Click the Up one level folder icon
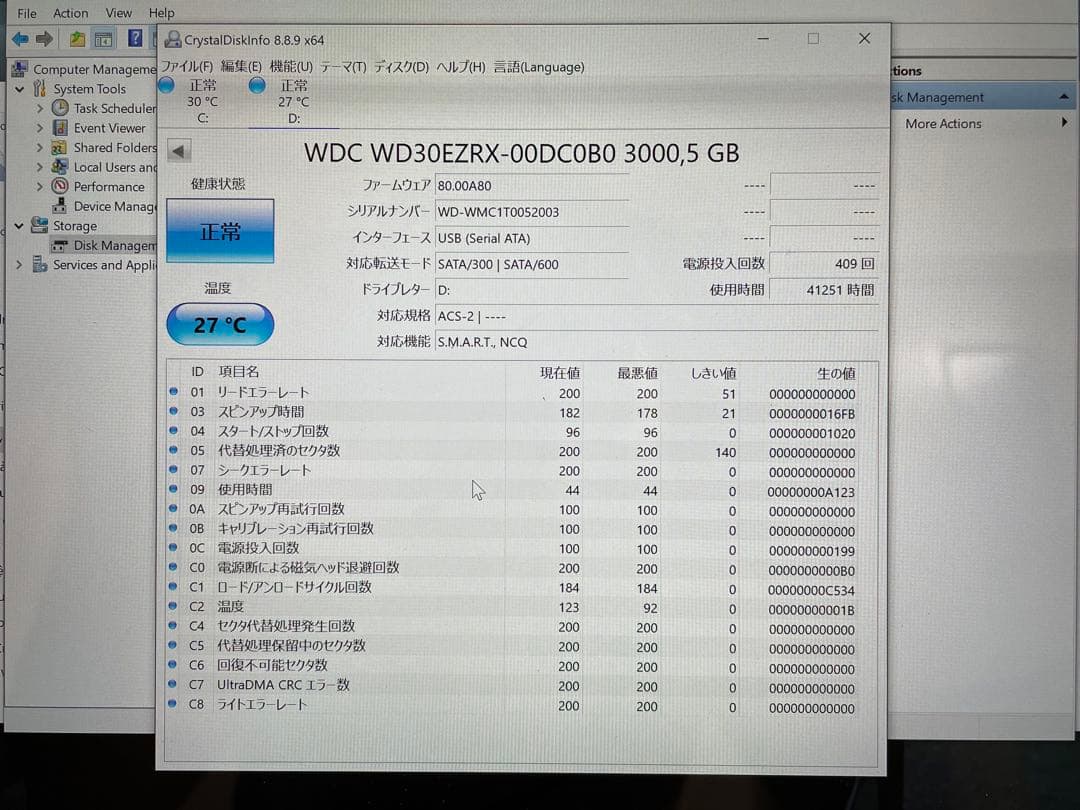Image resolution: width=1080 pixels, height=810 pixels. tap(76, 39)
